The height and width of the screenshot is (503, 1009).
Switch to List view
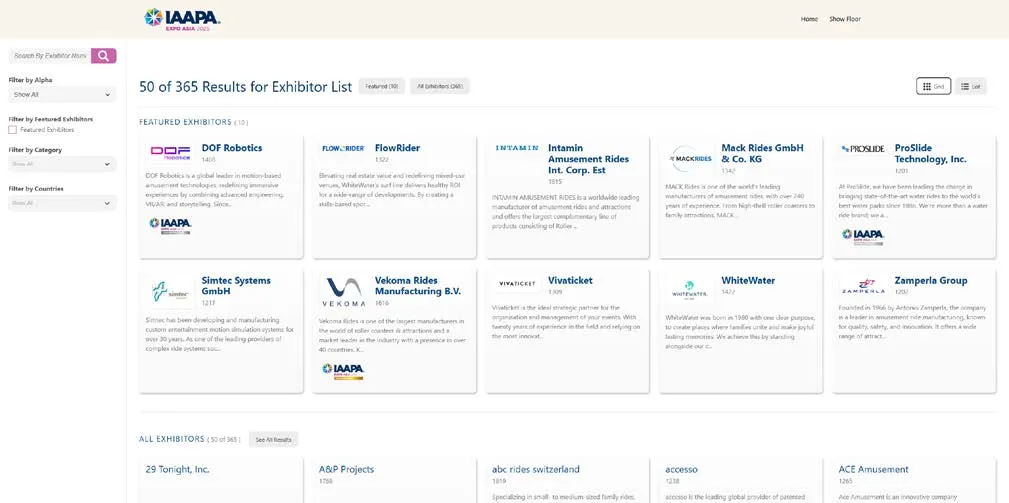click(x=970, y=86)
